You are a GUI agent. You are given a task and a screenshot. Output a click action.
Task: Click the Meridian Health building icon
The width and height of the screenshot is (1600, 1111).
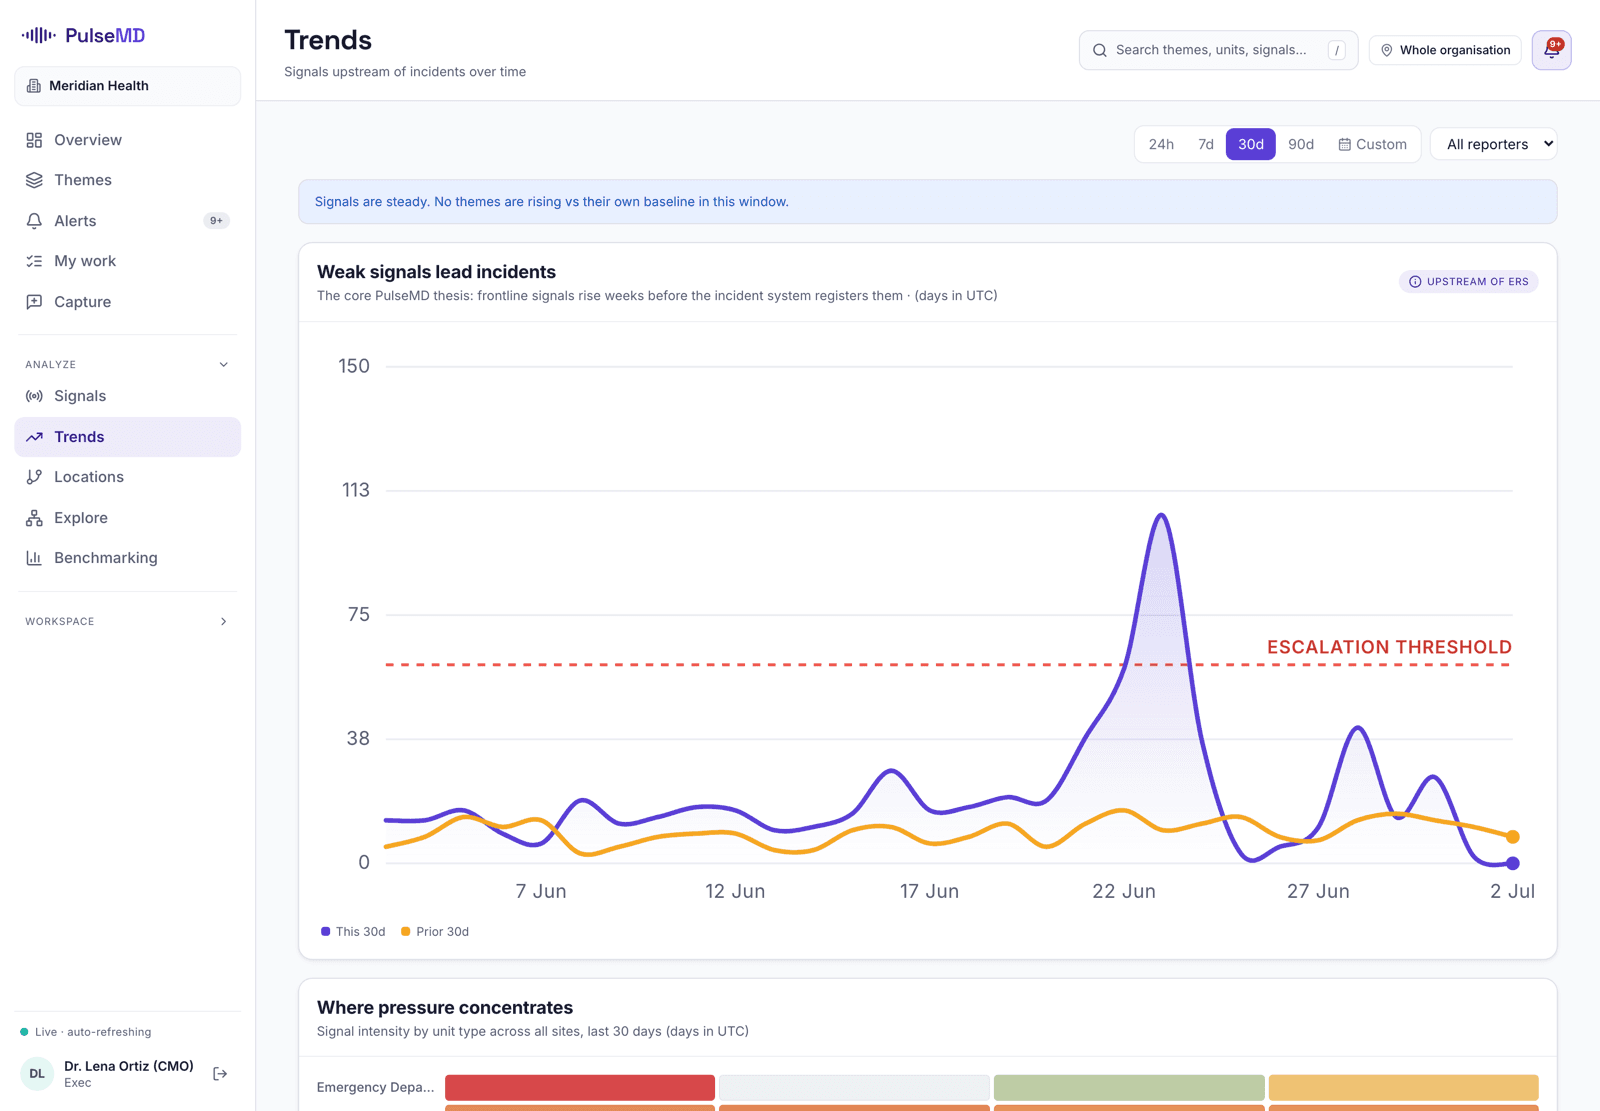[x=34, y=86]
